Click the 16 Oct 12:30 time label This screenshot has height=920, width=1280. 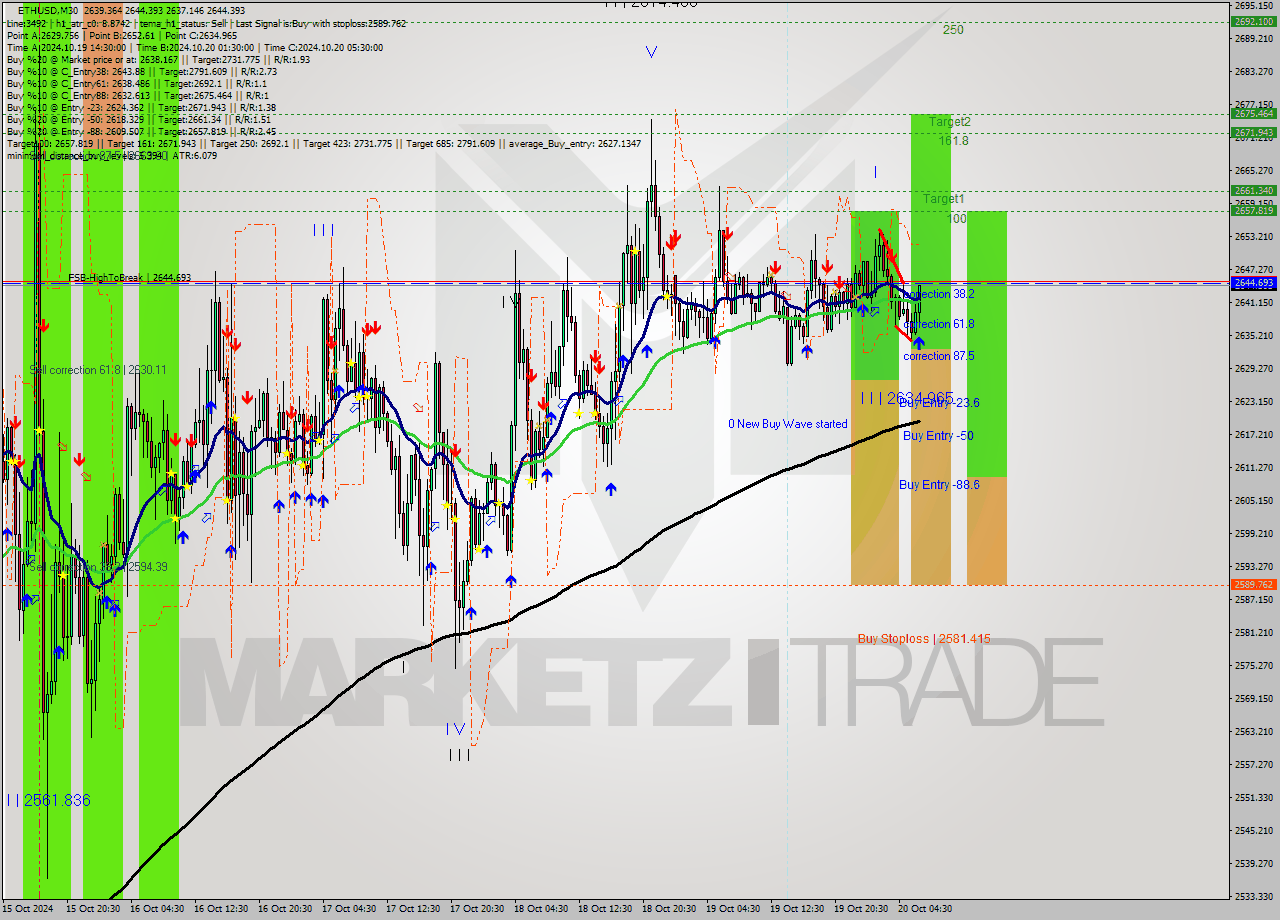coord(223,909)
